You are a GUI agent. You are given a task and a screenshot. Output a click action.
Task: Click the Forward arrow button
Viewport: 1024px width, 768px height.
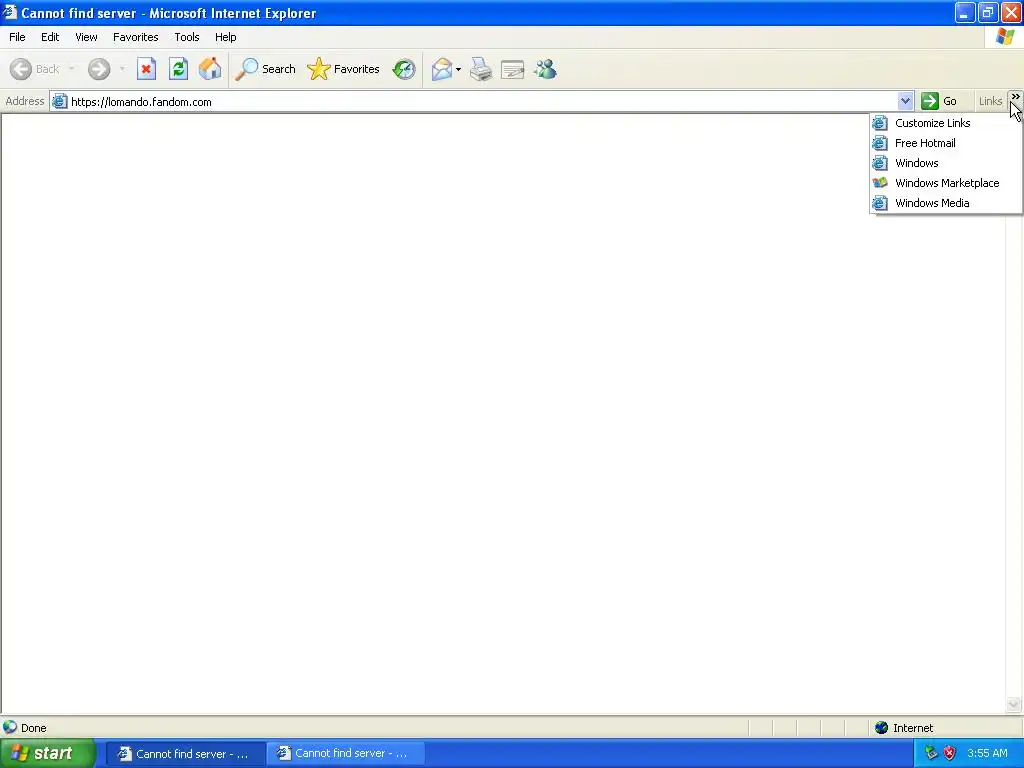click(x=99, y=69)
